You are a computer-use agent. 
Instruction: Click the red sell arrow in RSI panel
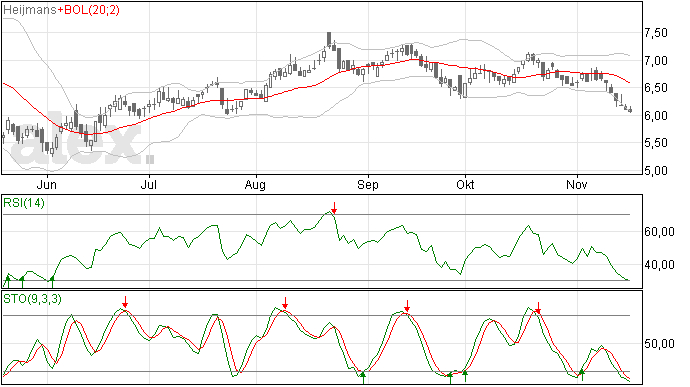[x=334, y=208]
